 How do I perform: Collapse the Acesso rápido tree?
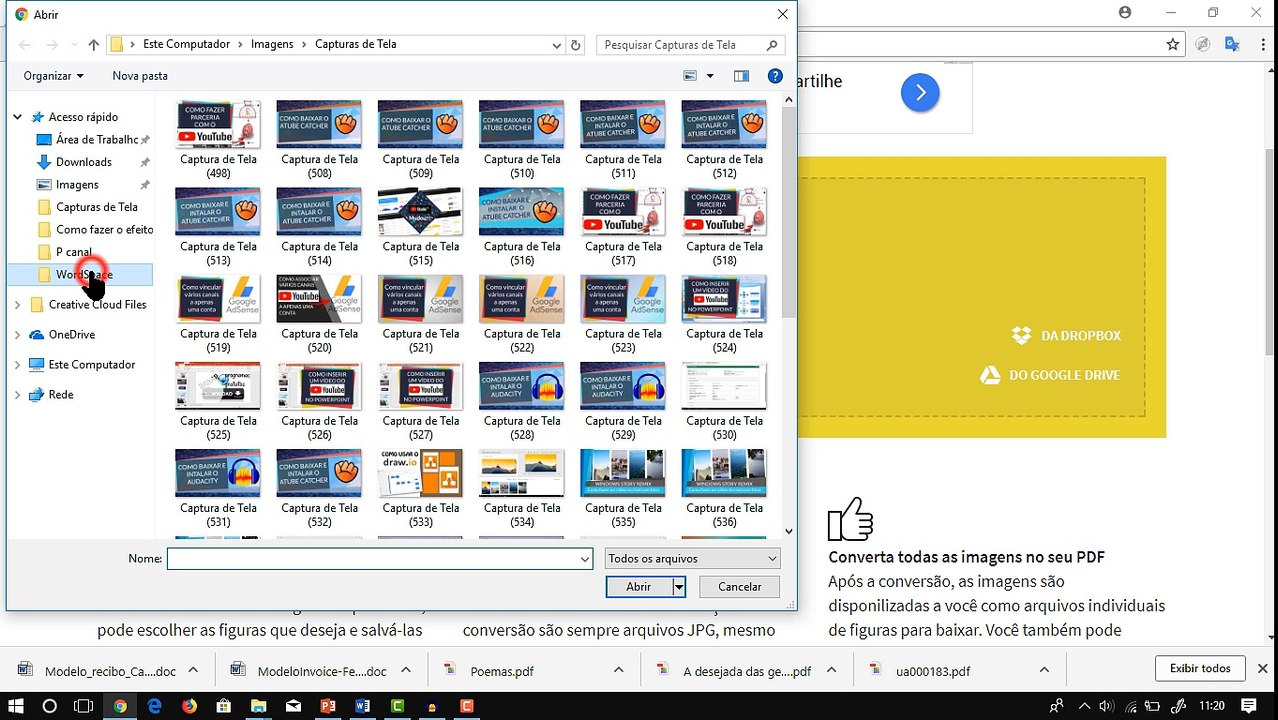pos(18,117)
